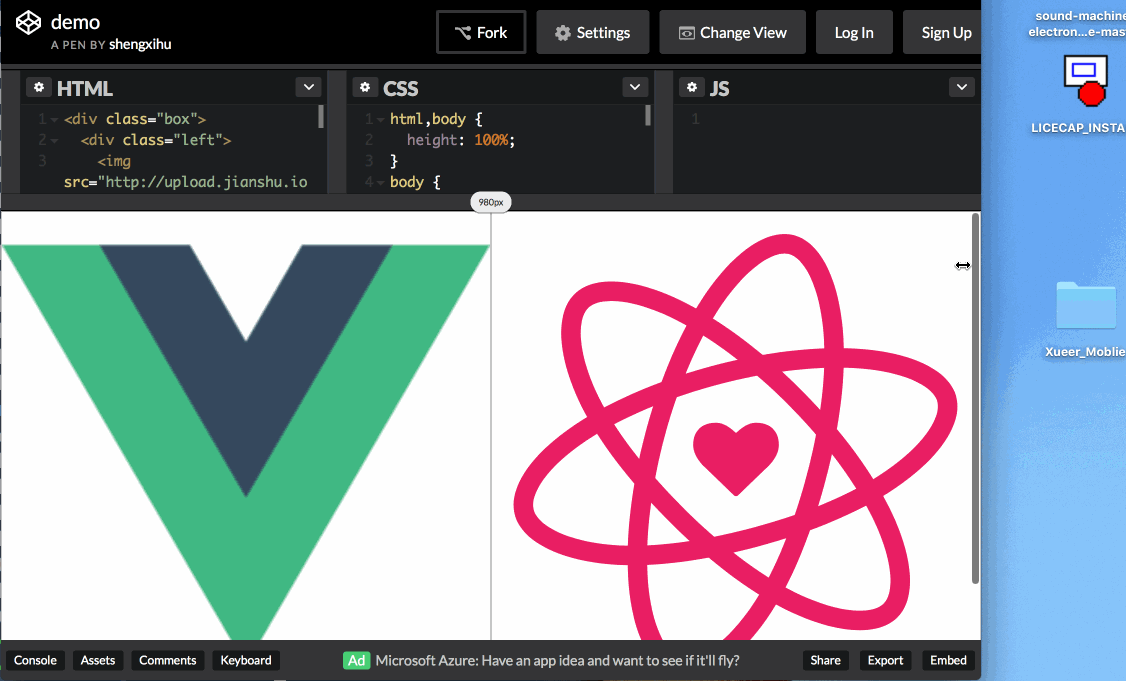The height and width of the screenshot is (681, 1126).
Task: Collapse fold arrow on HTML line 1
Action: [x=55, y=120]
